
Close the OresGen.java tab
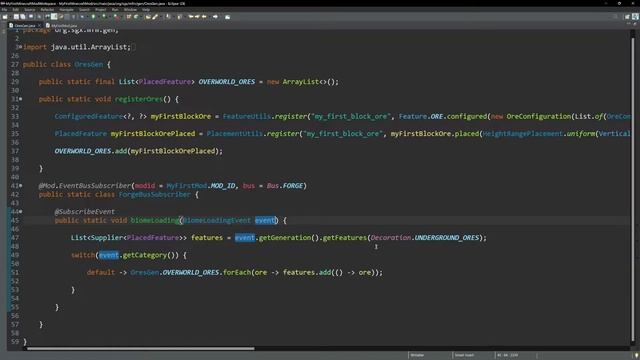[x=39, y=25]
